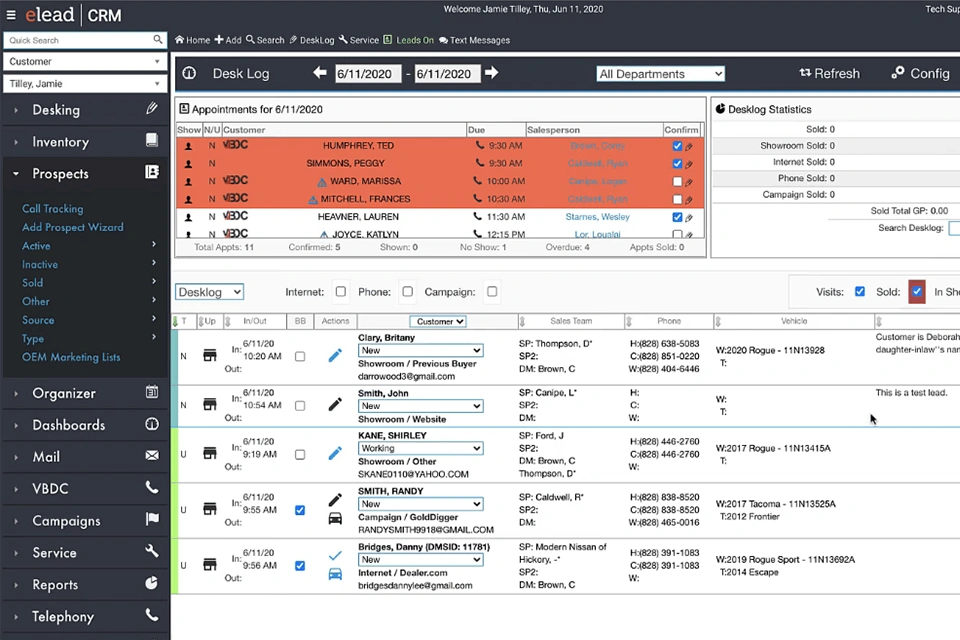The image size is (960, 640).
Task: Open the All Departments dropdown
Action: tap(660, 73)
